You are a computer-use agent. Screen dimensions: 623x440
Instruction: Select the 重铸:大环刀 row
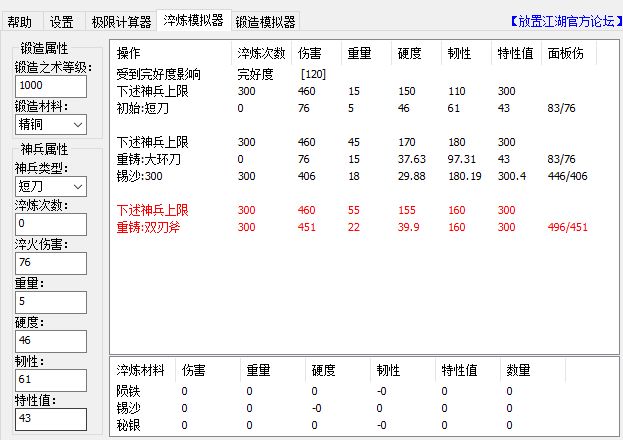[354, 159]
